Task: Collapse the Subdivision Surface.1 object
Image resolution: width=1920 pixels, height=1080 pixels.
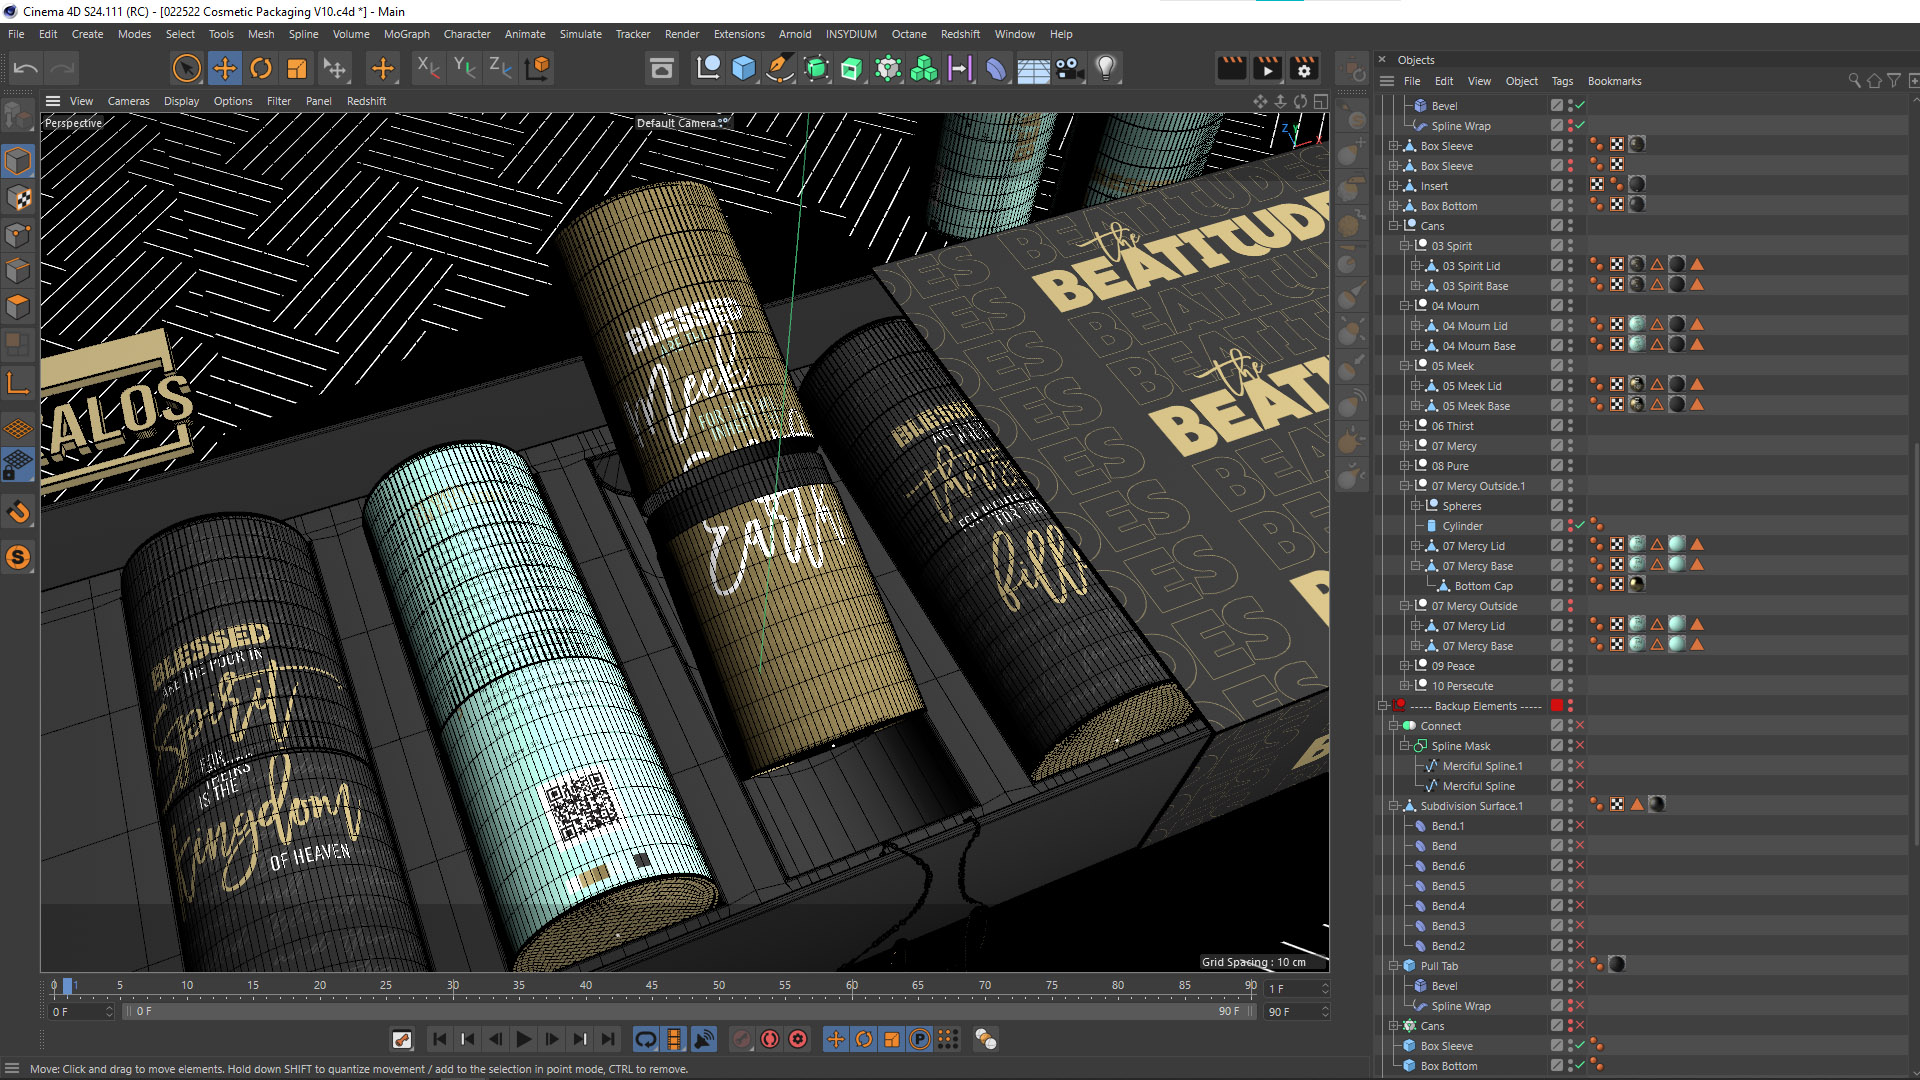Action: pos(1394,806)
